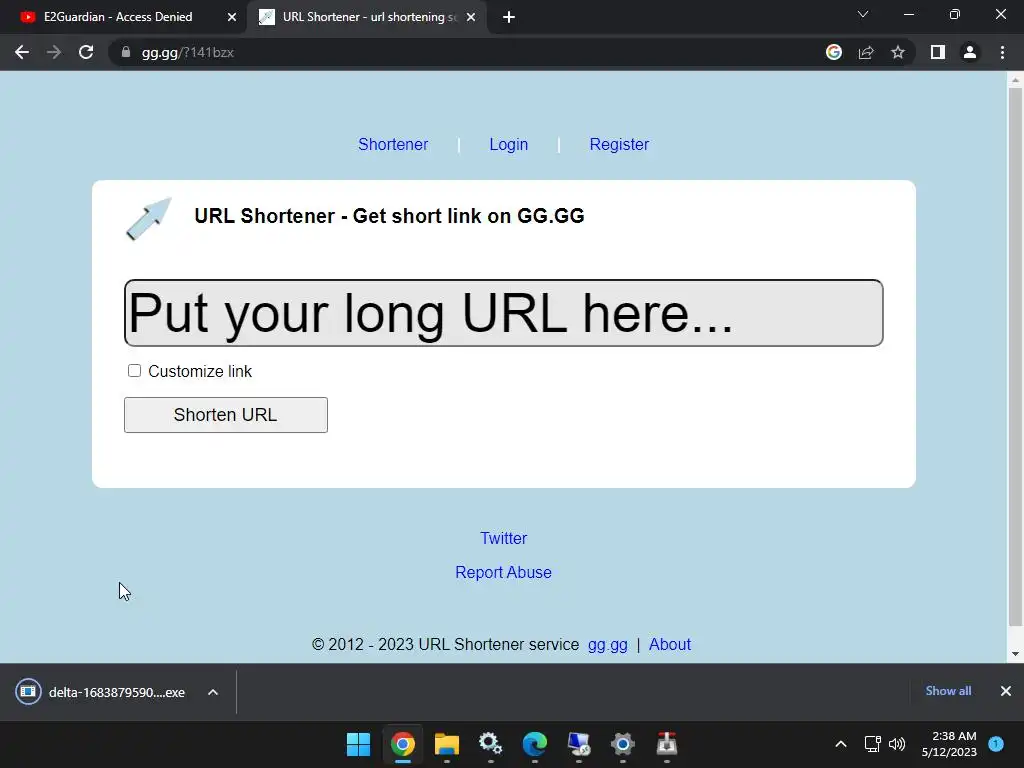Click the scrollbar down arrow
1024x768 pixels.
coord(1015,654)
